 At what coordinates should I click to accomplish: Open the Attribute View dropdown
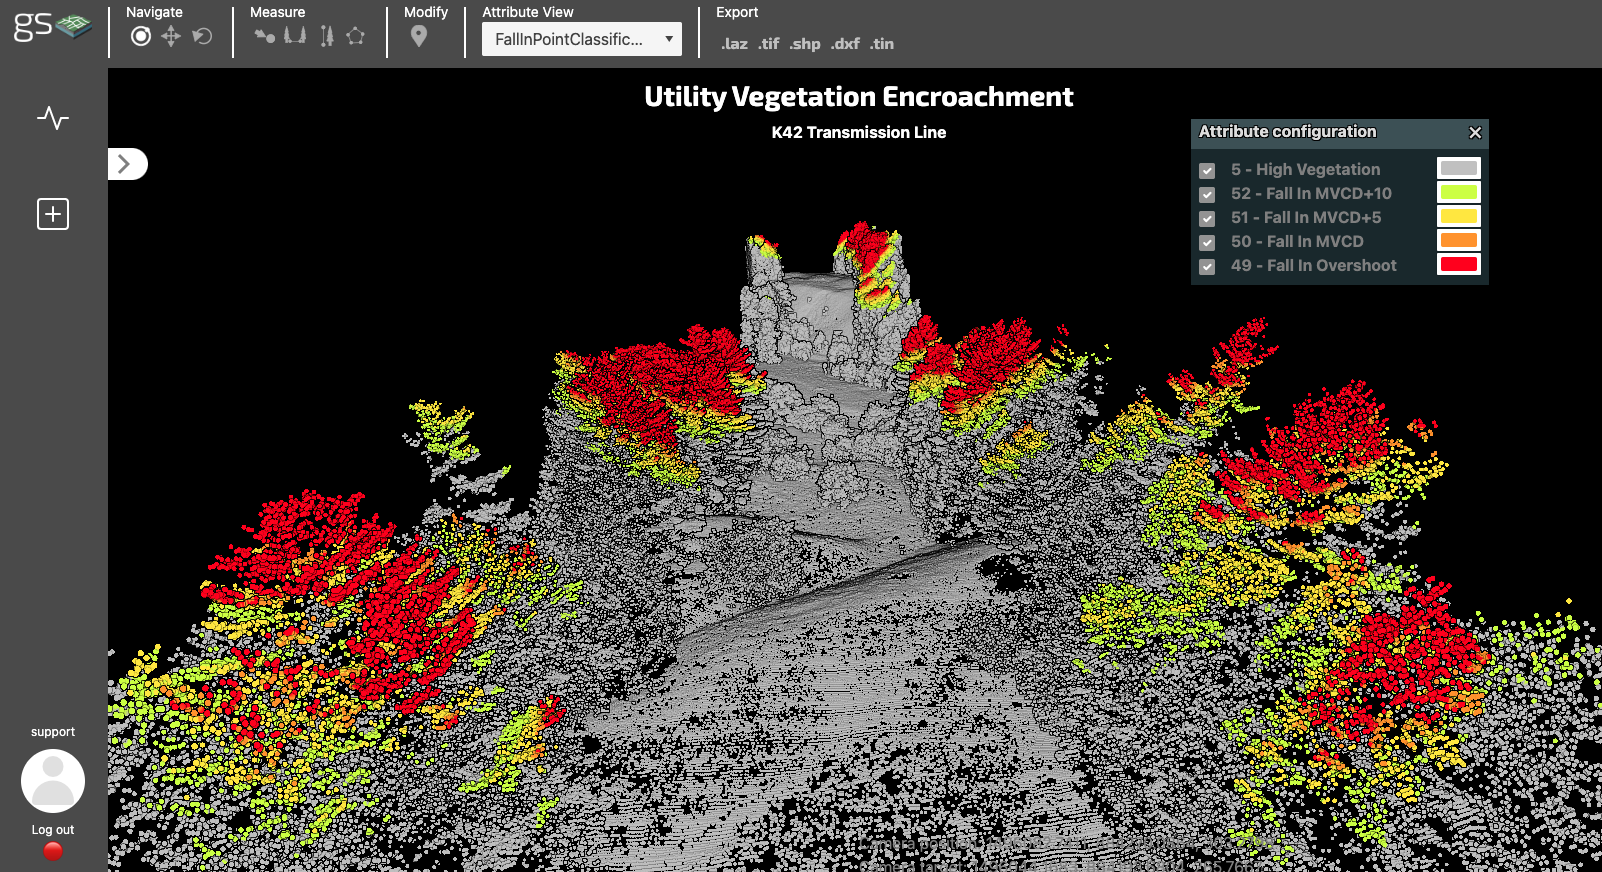pyautogui.click(x=581, y=39)
